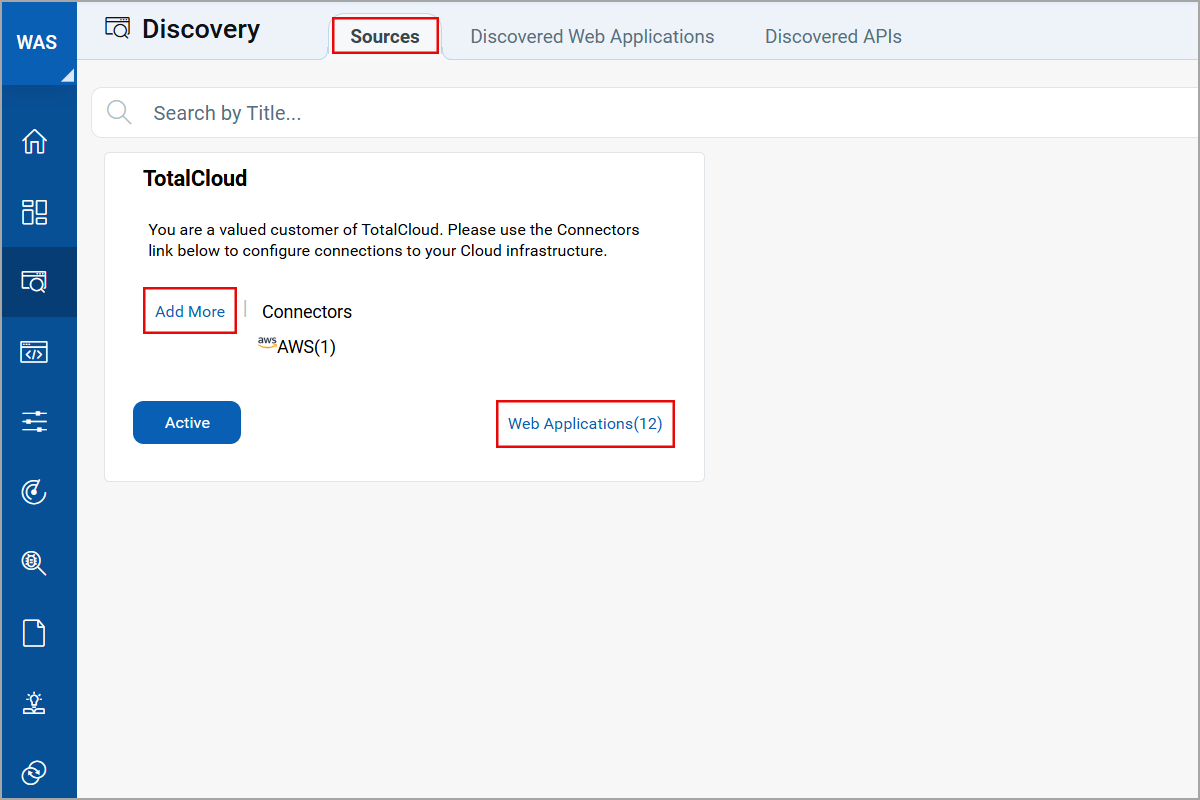
Task: Open the Discovered Web Applications tab
Action: tap(592, 37)
